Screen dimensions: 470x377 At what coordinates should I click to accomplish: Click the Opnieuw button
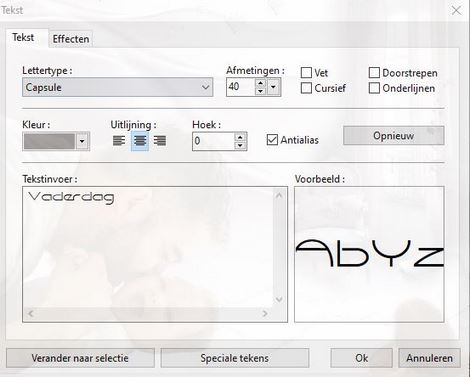click(x=394, y=136)
